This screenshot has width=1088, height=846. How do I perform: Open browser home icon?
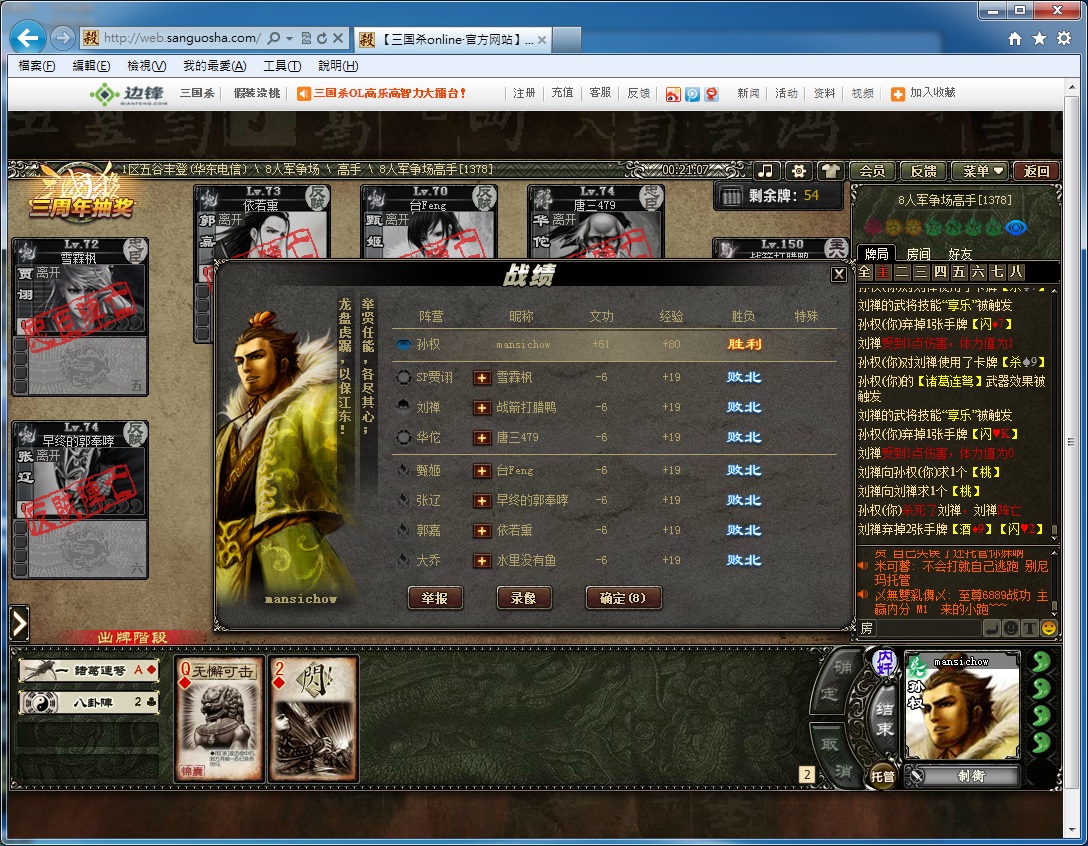(x=1014, y=39)
